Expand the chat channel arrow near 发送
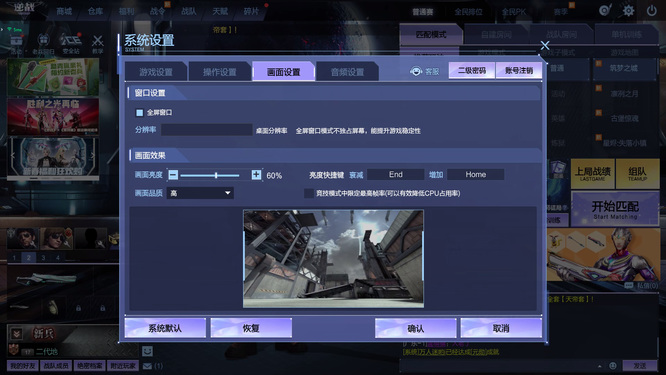Screen dimensions: 666x375 pos(599,366)
